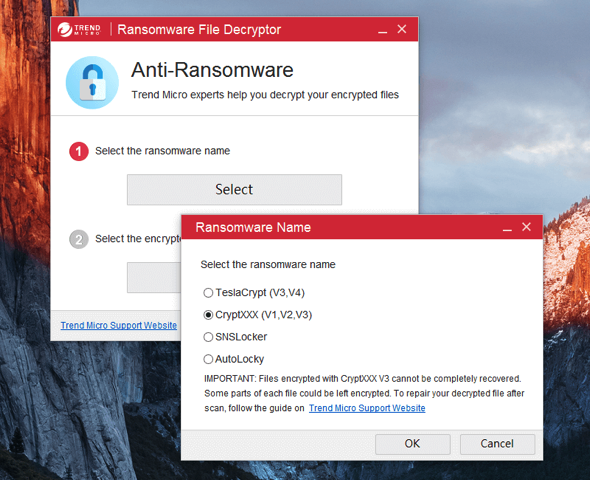Click the IMPORTANT CryptXXX V3 notice text
590x480 pixels.
point(364,393)
